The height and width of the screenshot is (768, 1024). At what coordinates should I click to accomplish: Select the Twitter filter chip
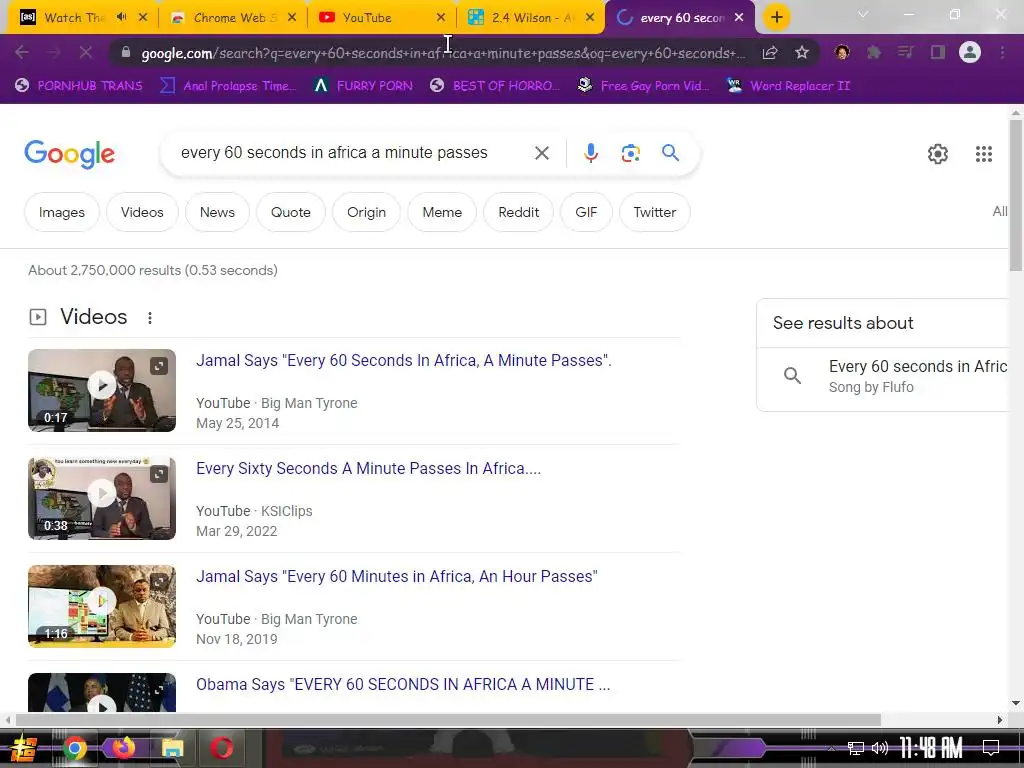[x=654, y=212]
